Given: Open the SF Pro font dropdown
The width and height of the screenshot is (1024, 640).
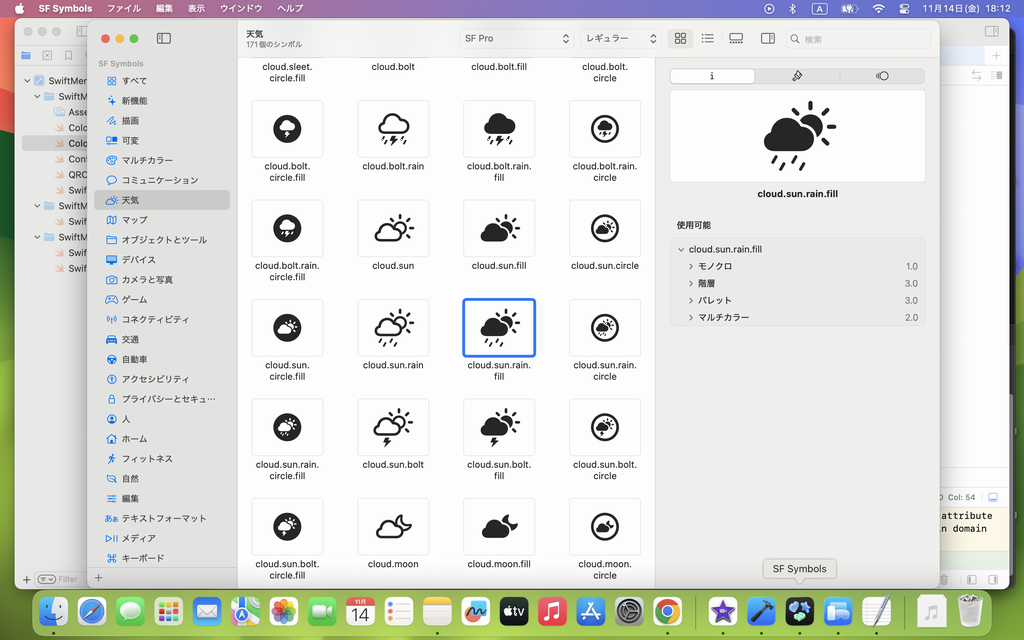Looking at the screenshot, I should pyautogui.click(x=515, y=38).
